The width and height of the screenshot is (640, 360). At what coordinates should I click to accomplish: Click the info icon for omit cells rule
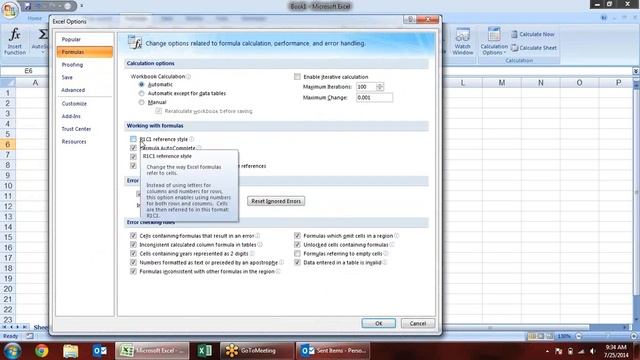click(x=397, y=236)
